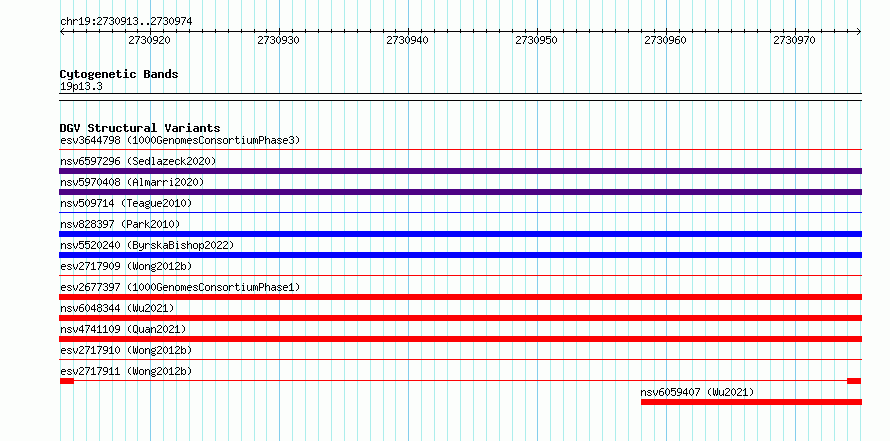The image size is (890, 441).
Task: Open variant esv2717910 (Wong2012b) label
Action: (x=126, y=350)
